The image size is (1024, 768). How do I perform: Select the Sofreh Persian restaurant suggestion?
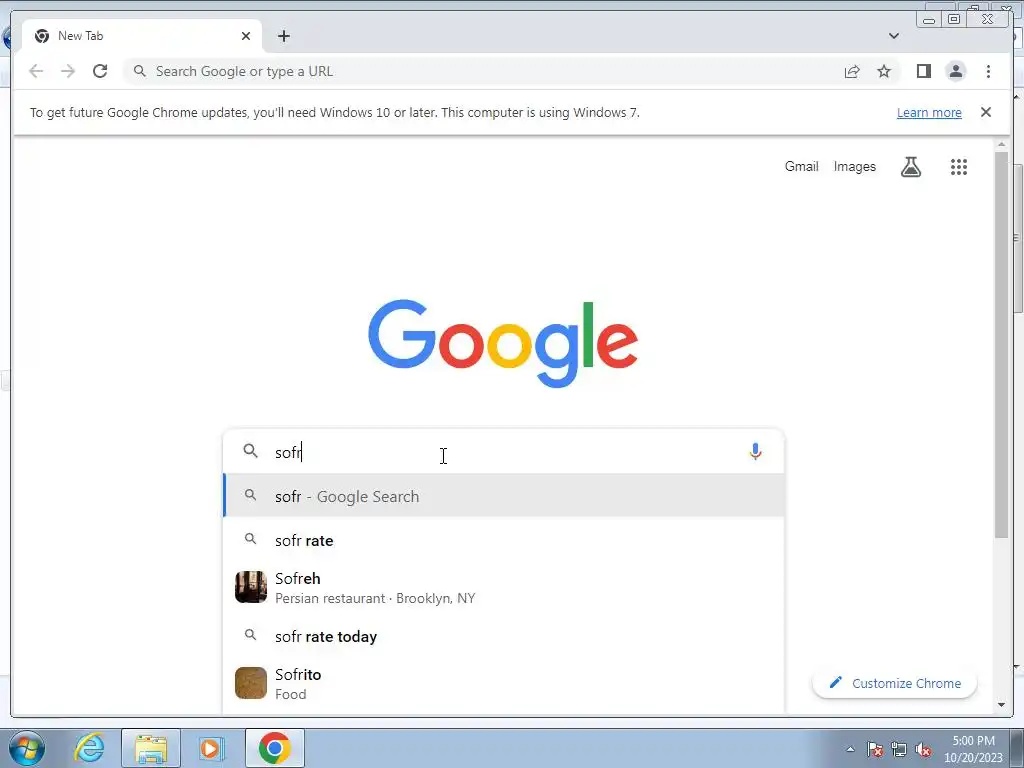point(504,588)
